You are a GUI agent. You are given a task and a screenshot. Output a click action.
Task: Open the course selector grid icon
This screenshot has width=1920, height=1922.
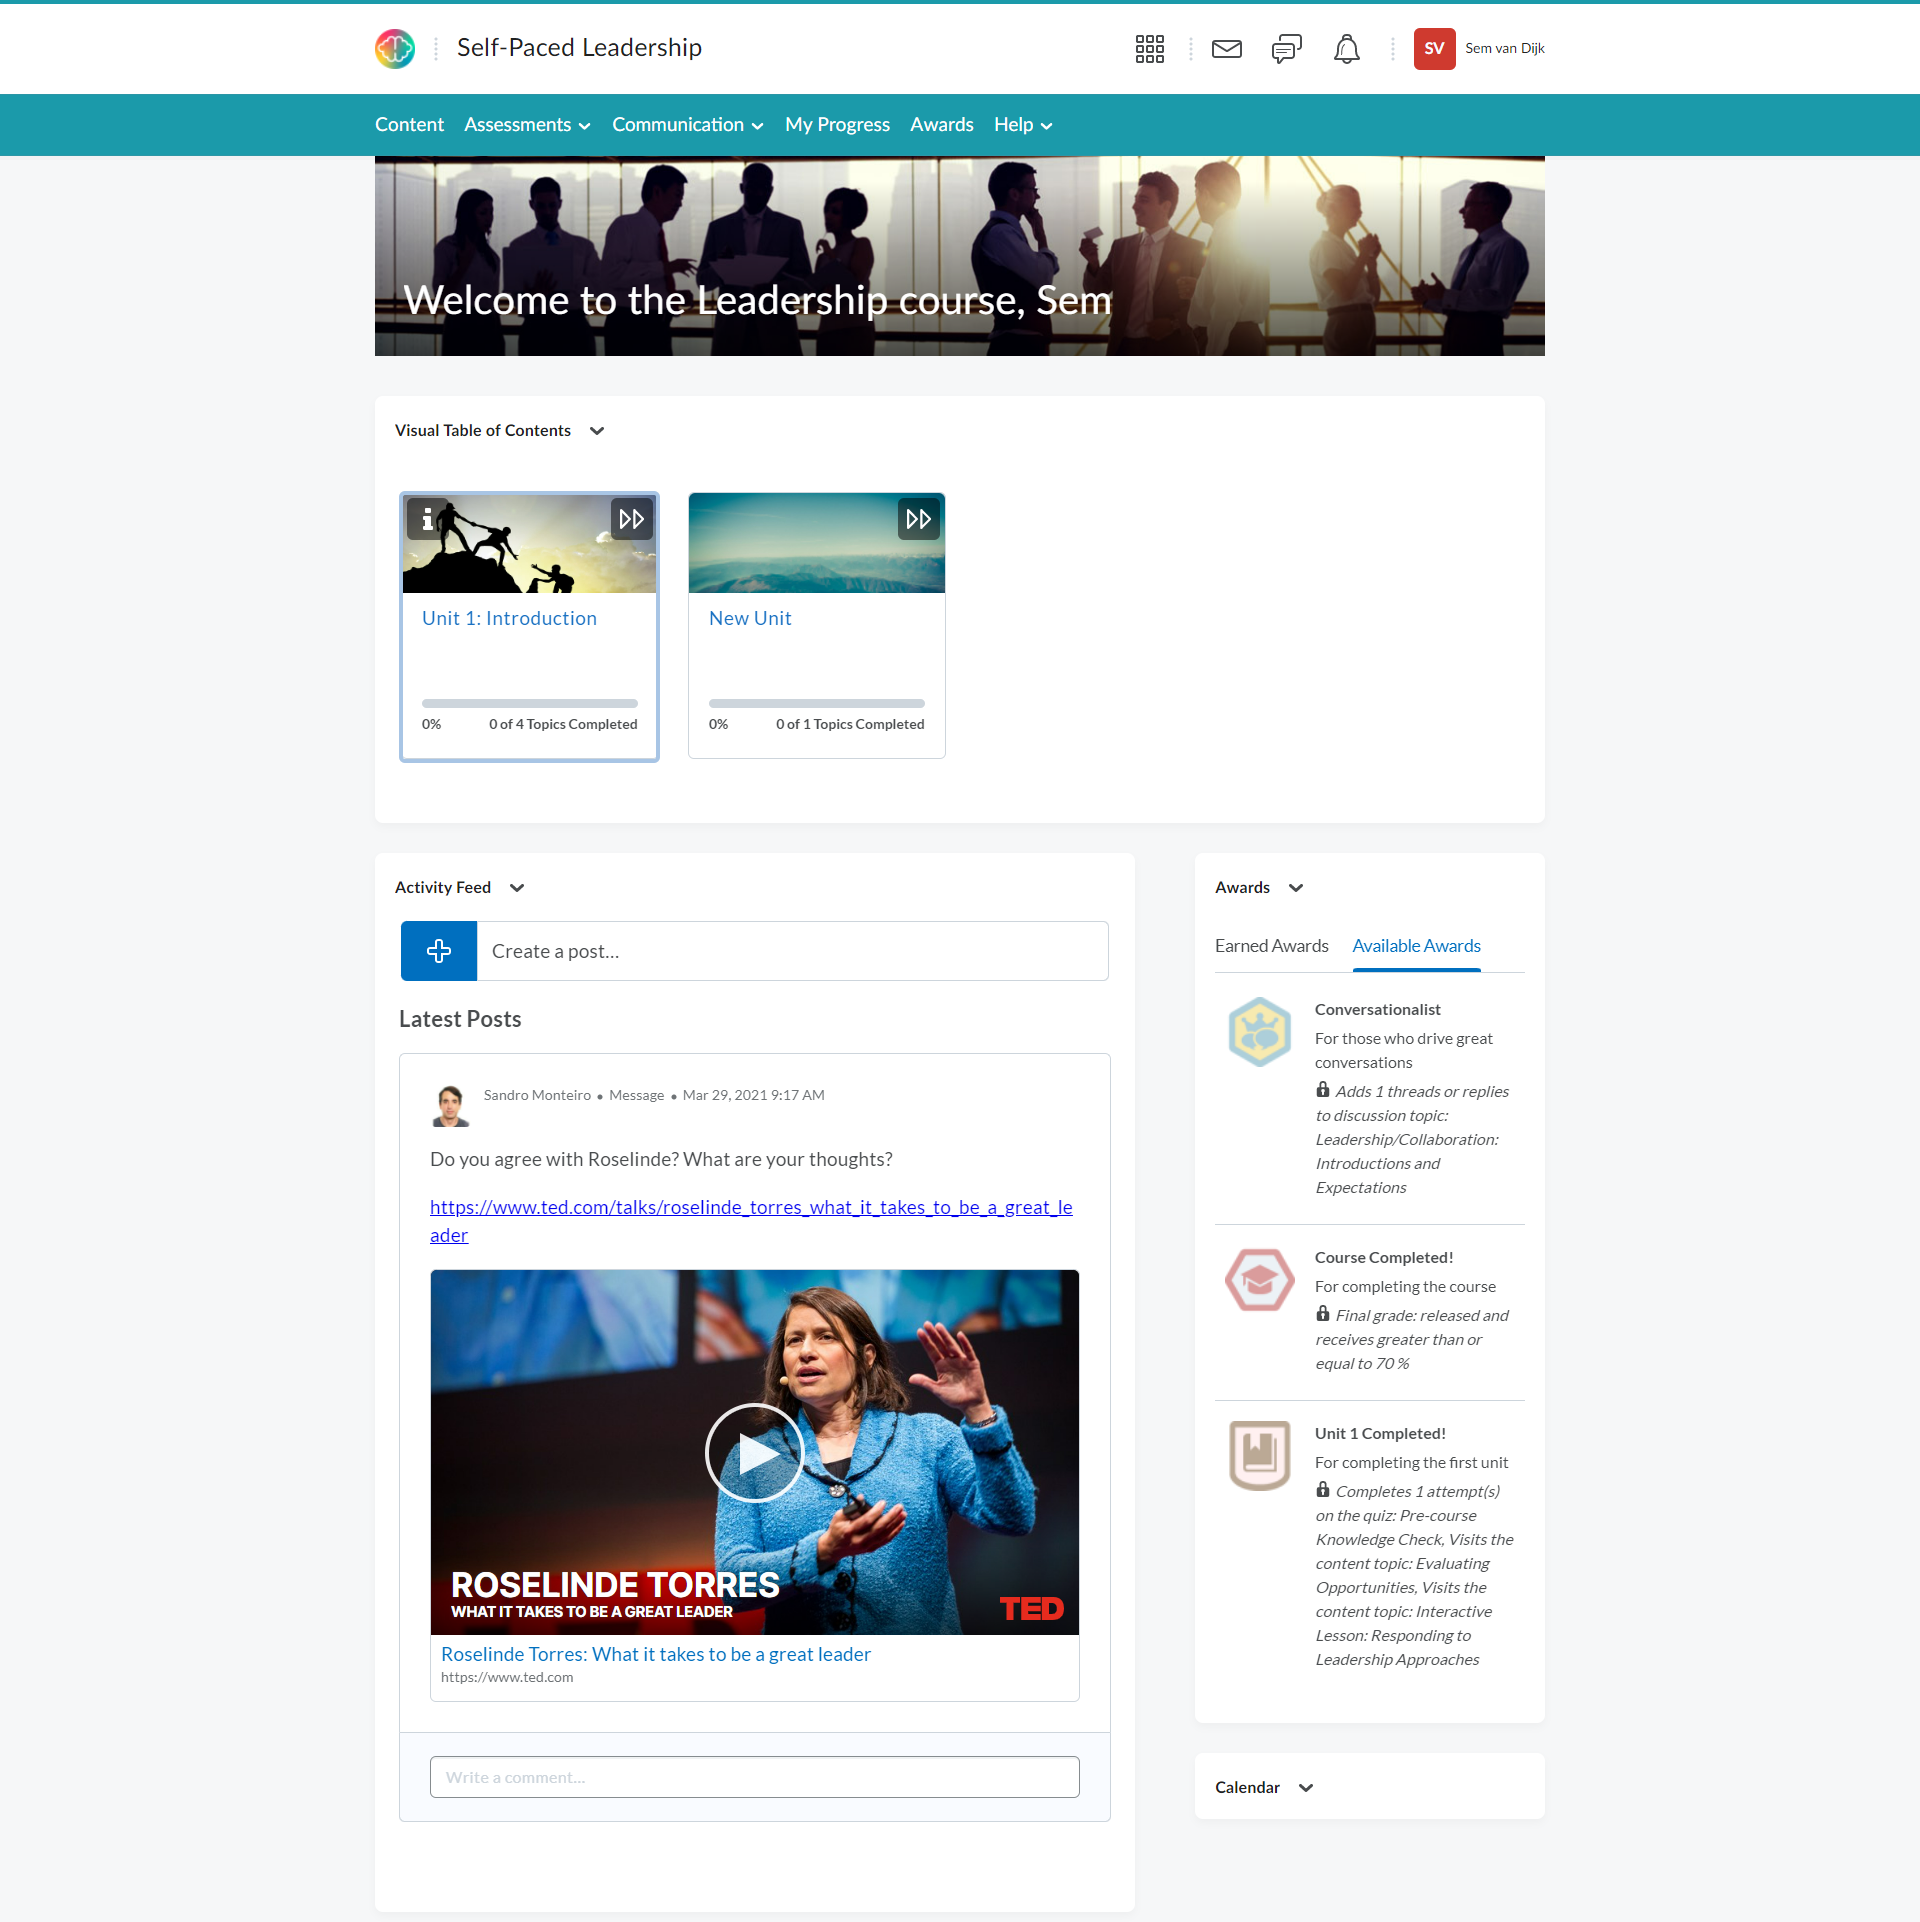pyautogui.click(x=1150, y=48)
